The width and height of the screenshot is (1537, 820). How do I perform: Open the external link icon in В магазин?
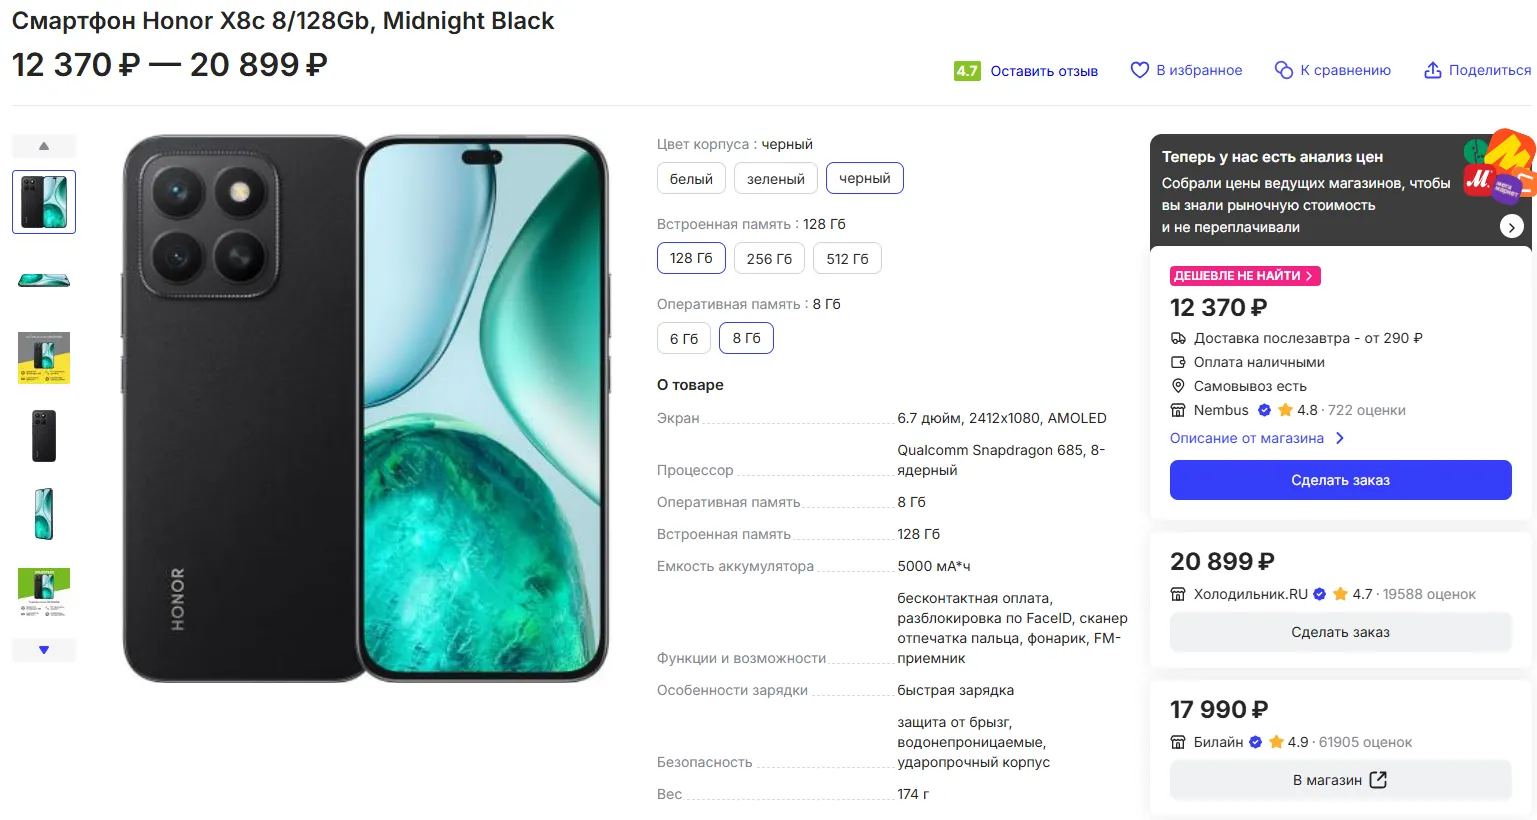[x=1378, y=780]
